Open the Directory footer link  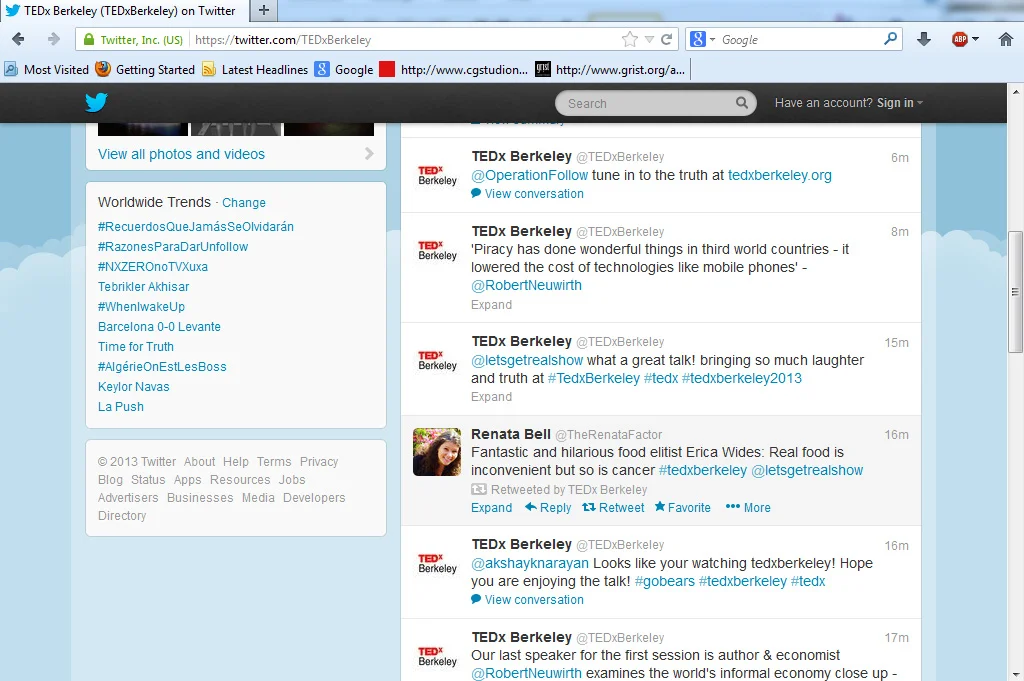(x=122, y=516)
